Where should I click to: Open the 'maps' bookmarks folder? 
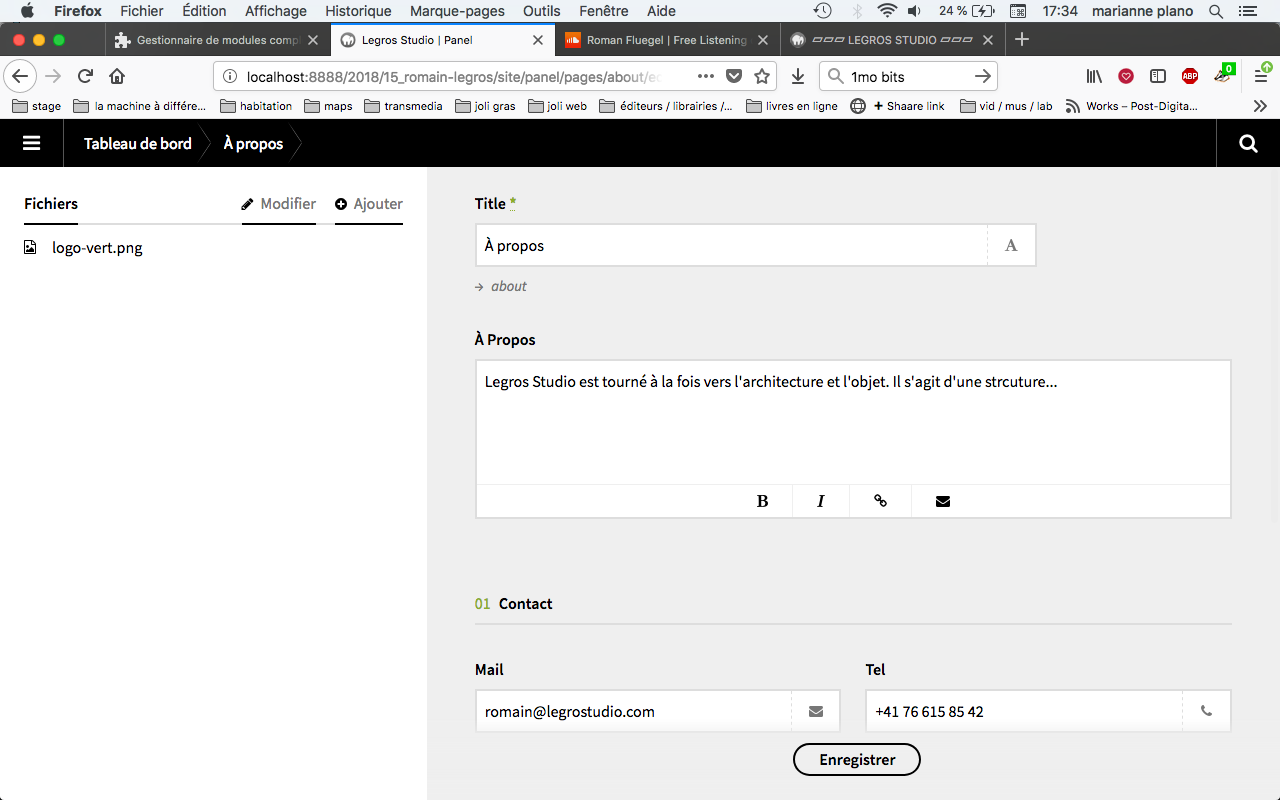pyautogui.click(x=328, y=106)
